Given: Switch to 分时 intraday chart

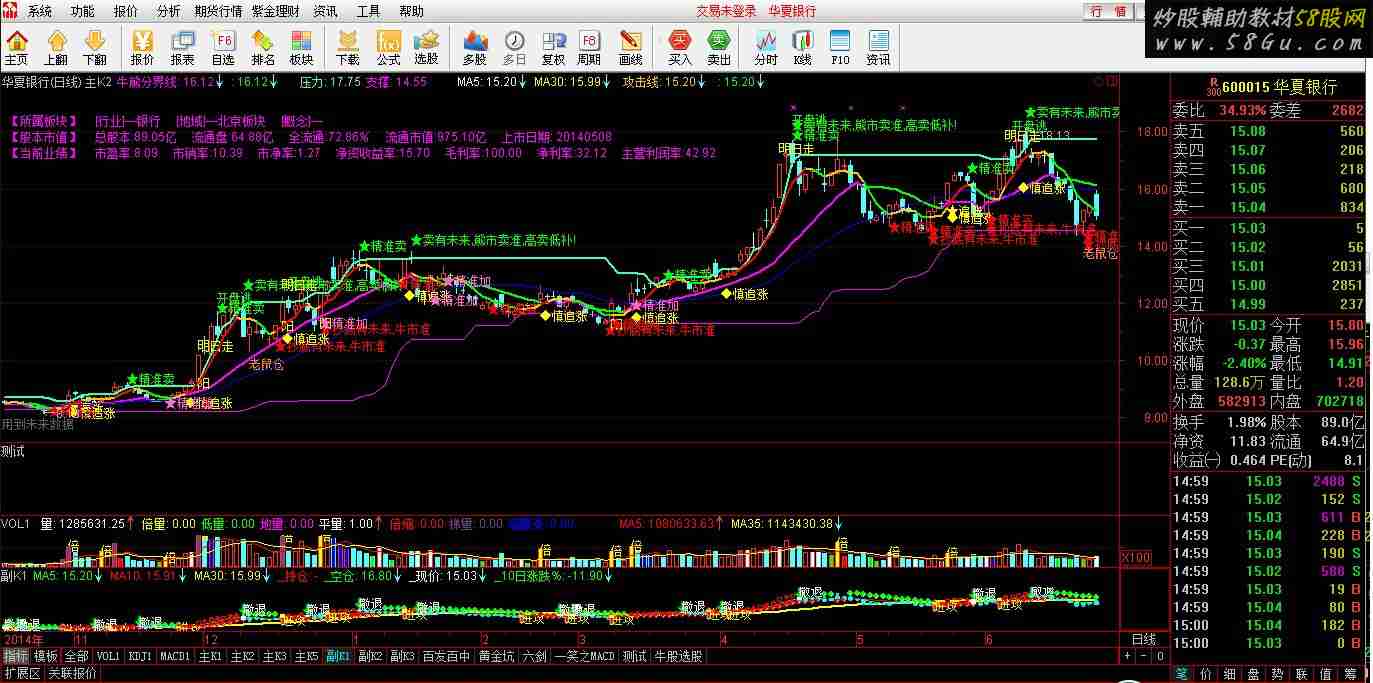Looking at the screenshot, I should [x=766, y=47].
